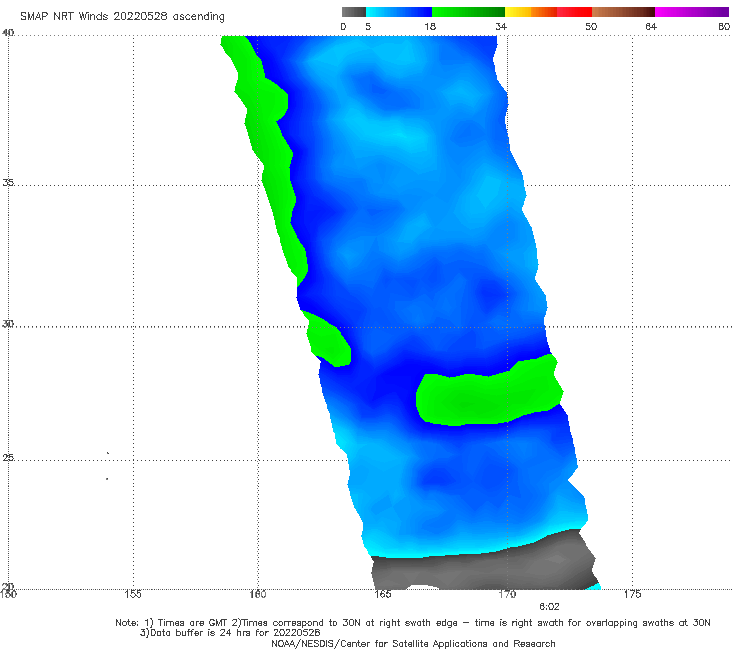Screen dimensions: 740x650
Task: Click the color bar label '34'
Action: (x=501, y=26)
